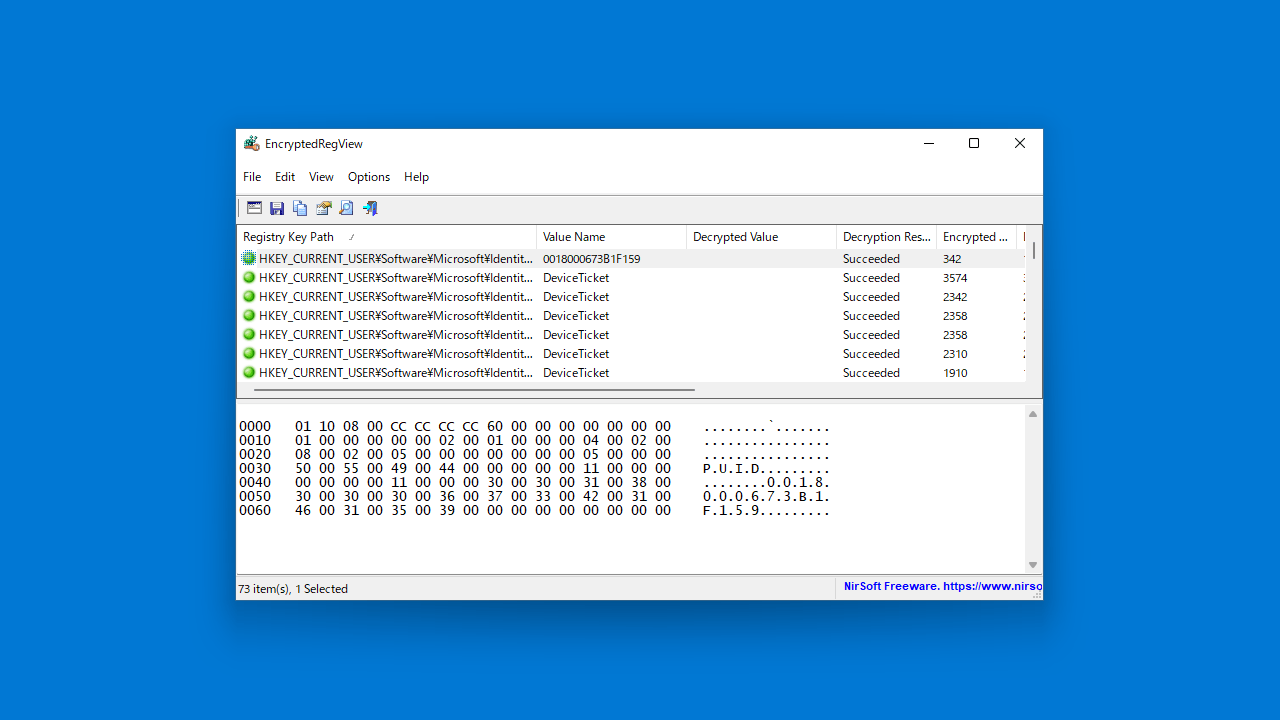This screenshot has height=720, width=1280.
Task: Click green status icon of the 1910 row
Action: point(249,372)
